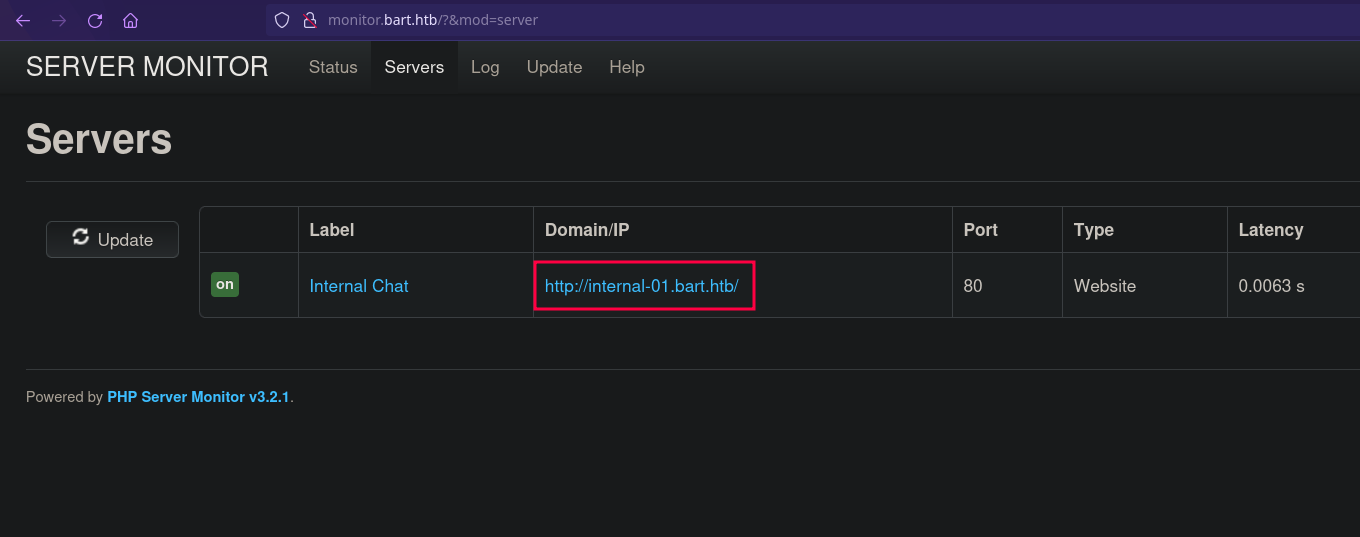
Task: Open the PHP Server Monitor v3.2.1 link
Action: pyautogui.click(x=198, y=397)
